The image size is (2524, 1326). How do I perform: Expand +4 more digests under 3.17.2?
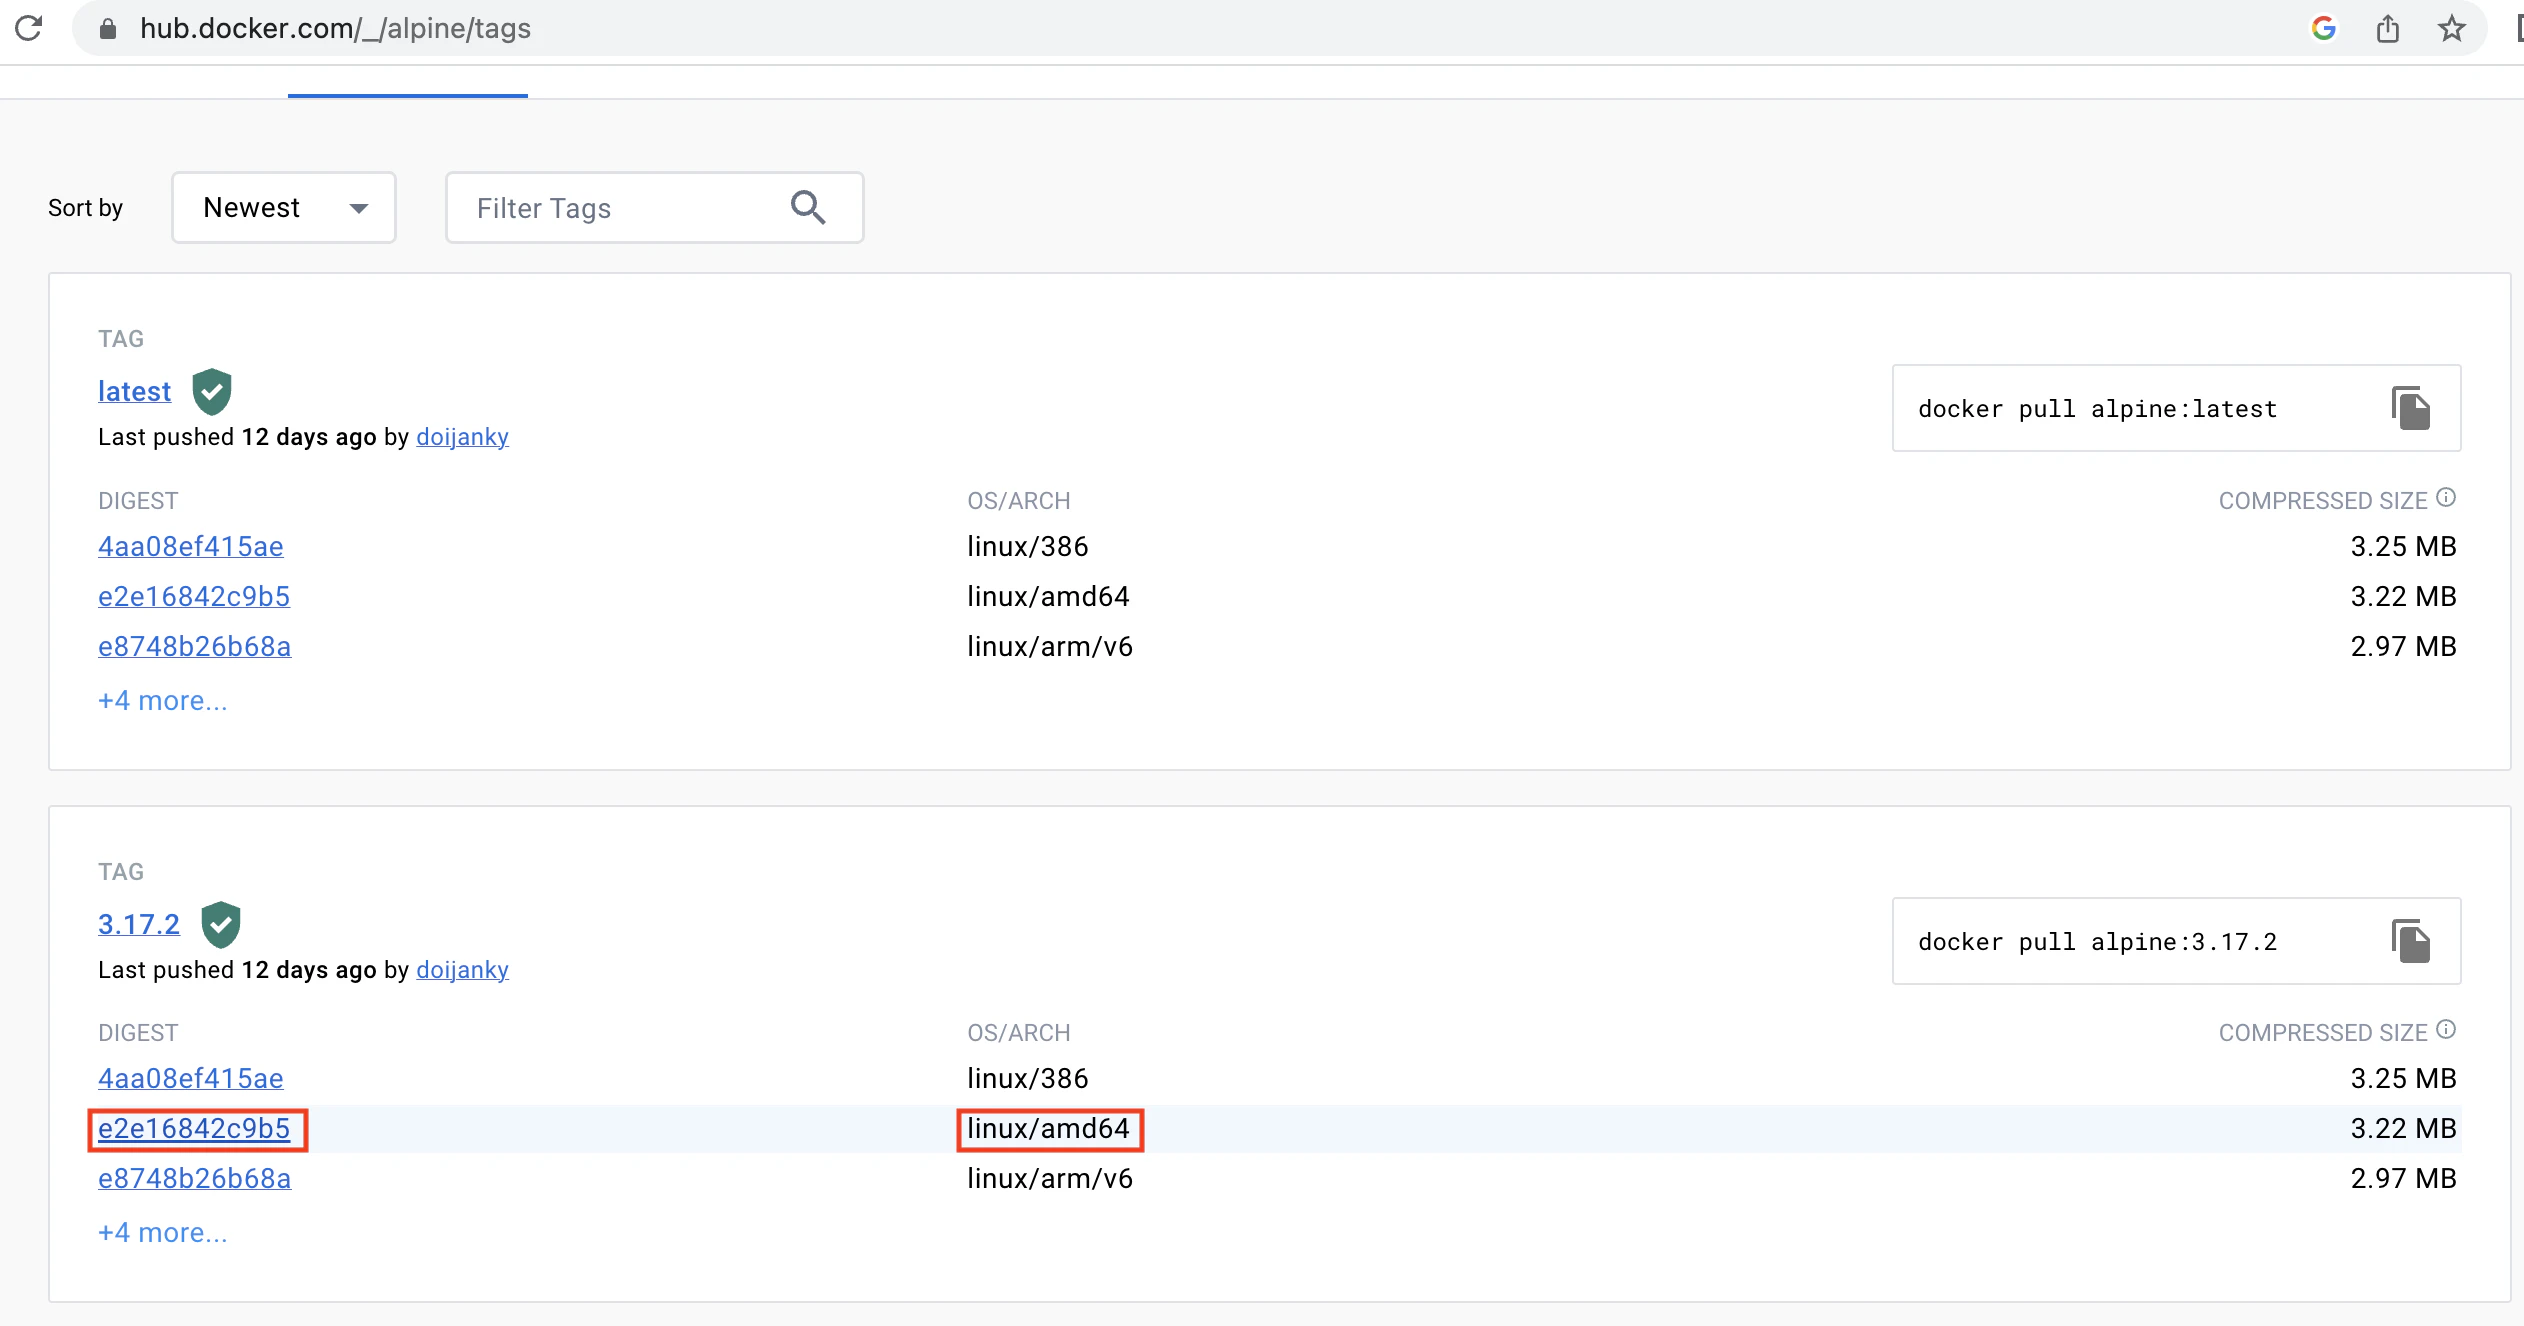tap(163, 1233)
